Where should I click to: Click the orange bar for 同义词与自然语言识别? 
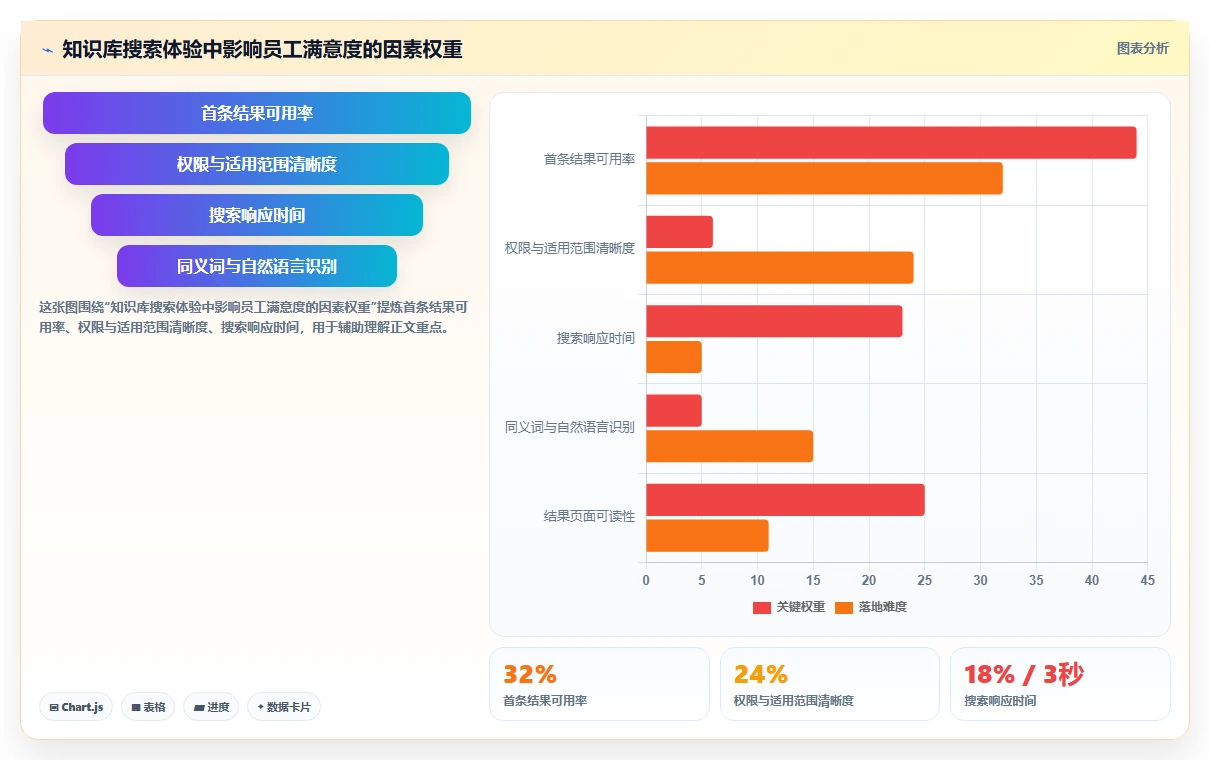pos(729,446)
